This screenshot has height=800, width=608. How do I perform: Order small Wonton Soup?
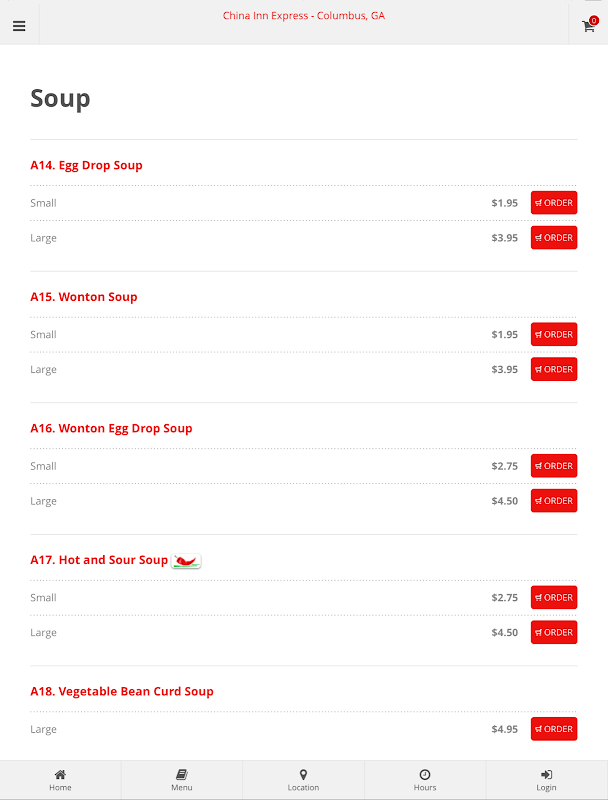point(554,335)
